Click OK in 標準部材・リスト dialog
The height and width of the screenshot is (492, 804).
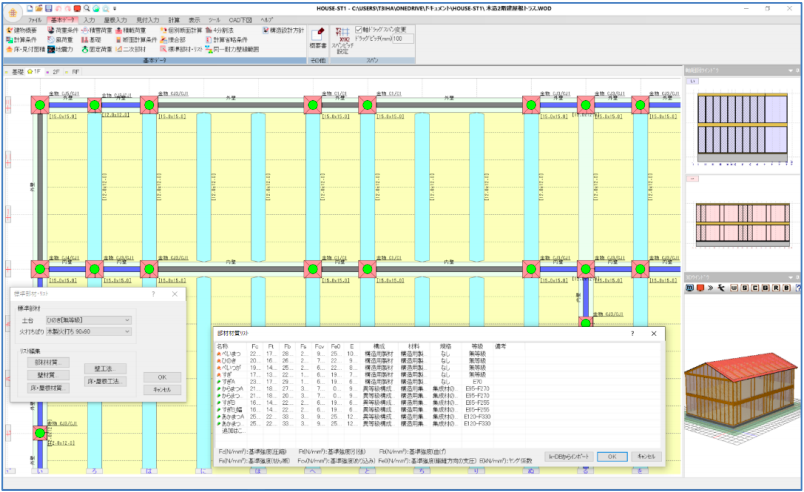[x=162, y=377]
